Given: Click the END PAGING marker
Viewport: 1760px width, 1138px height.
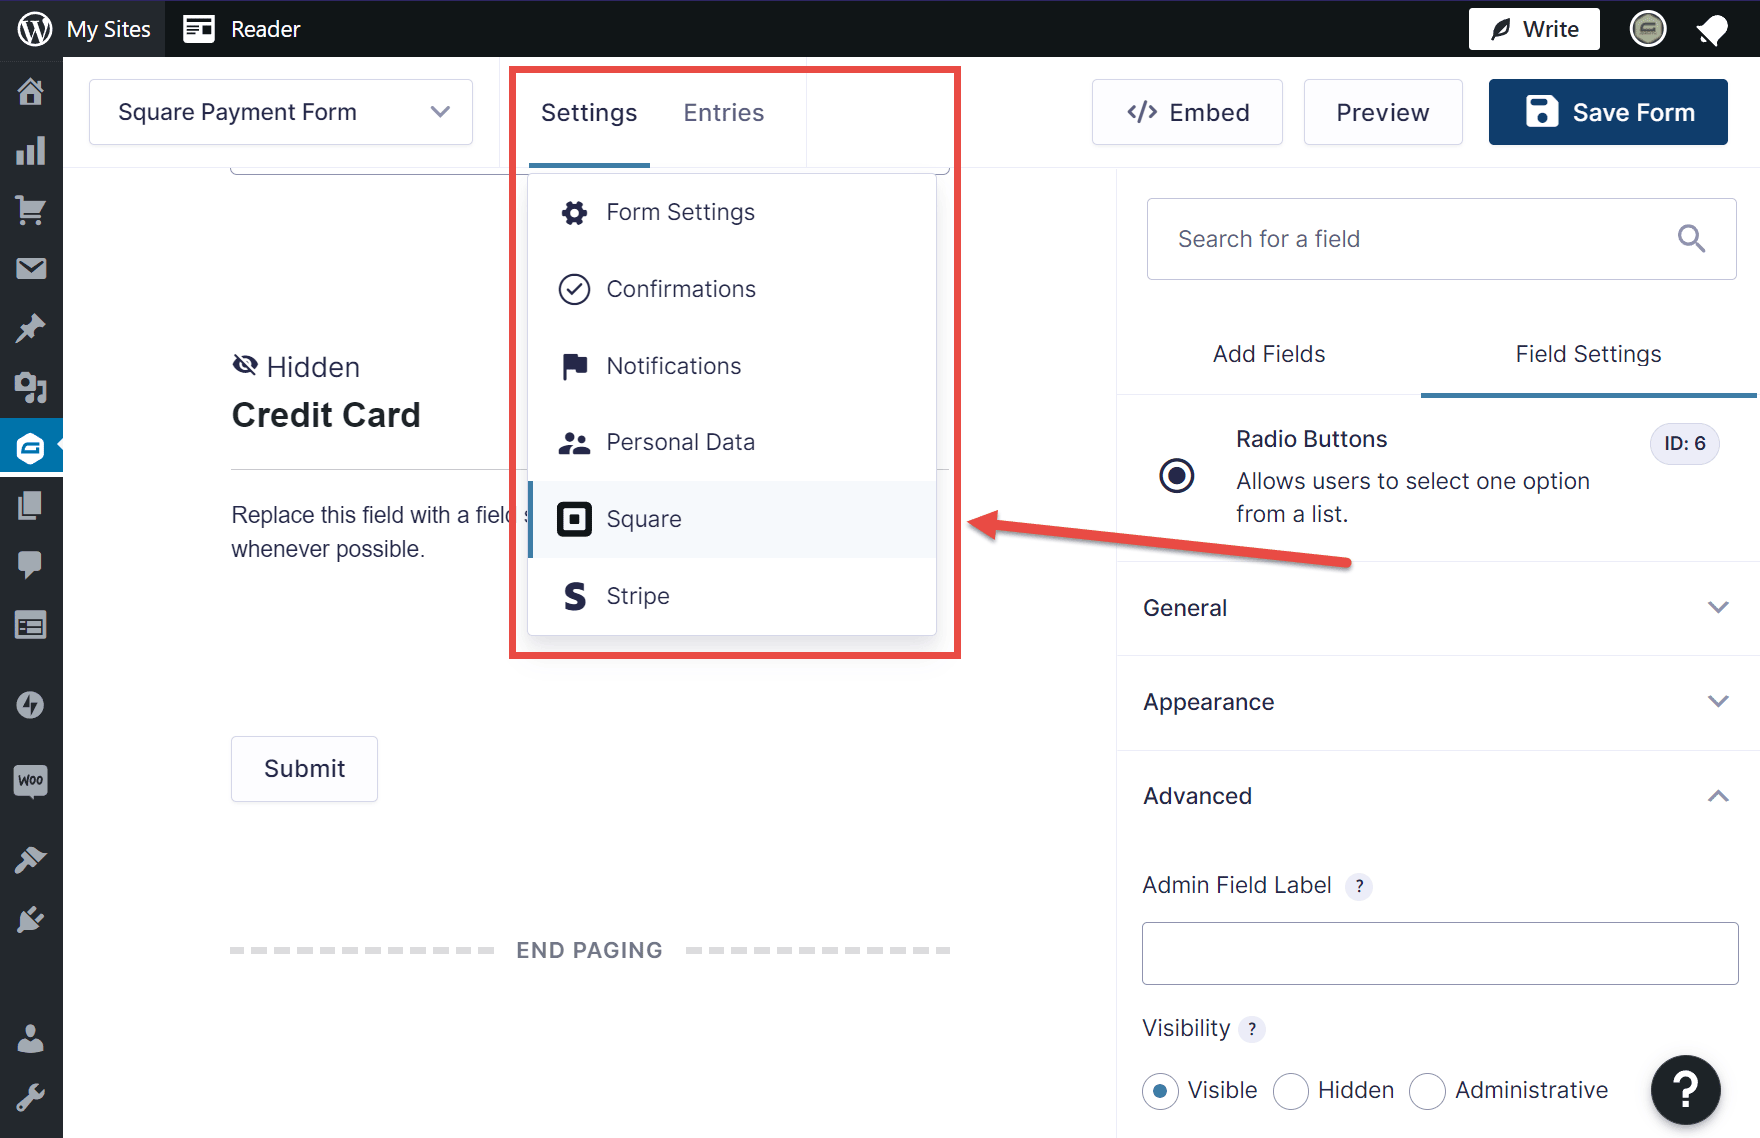Looking at the screenshot, I should click(x=589, y=950).
